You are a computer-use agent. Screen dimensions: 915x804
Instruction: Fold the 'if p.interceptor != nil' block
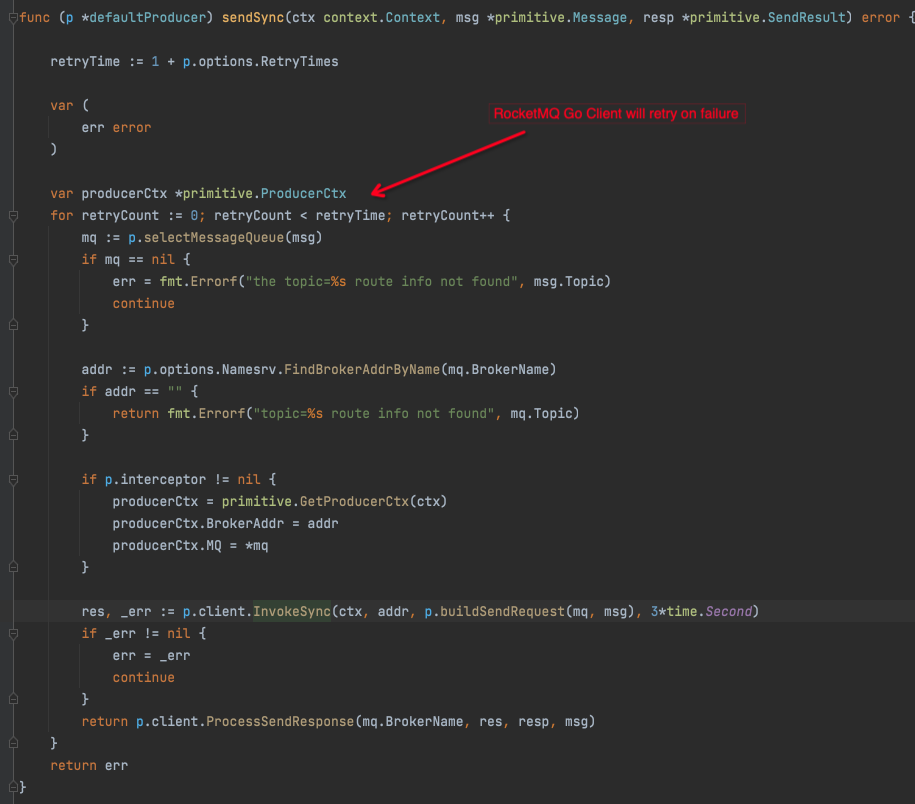click(13, 480)
